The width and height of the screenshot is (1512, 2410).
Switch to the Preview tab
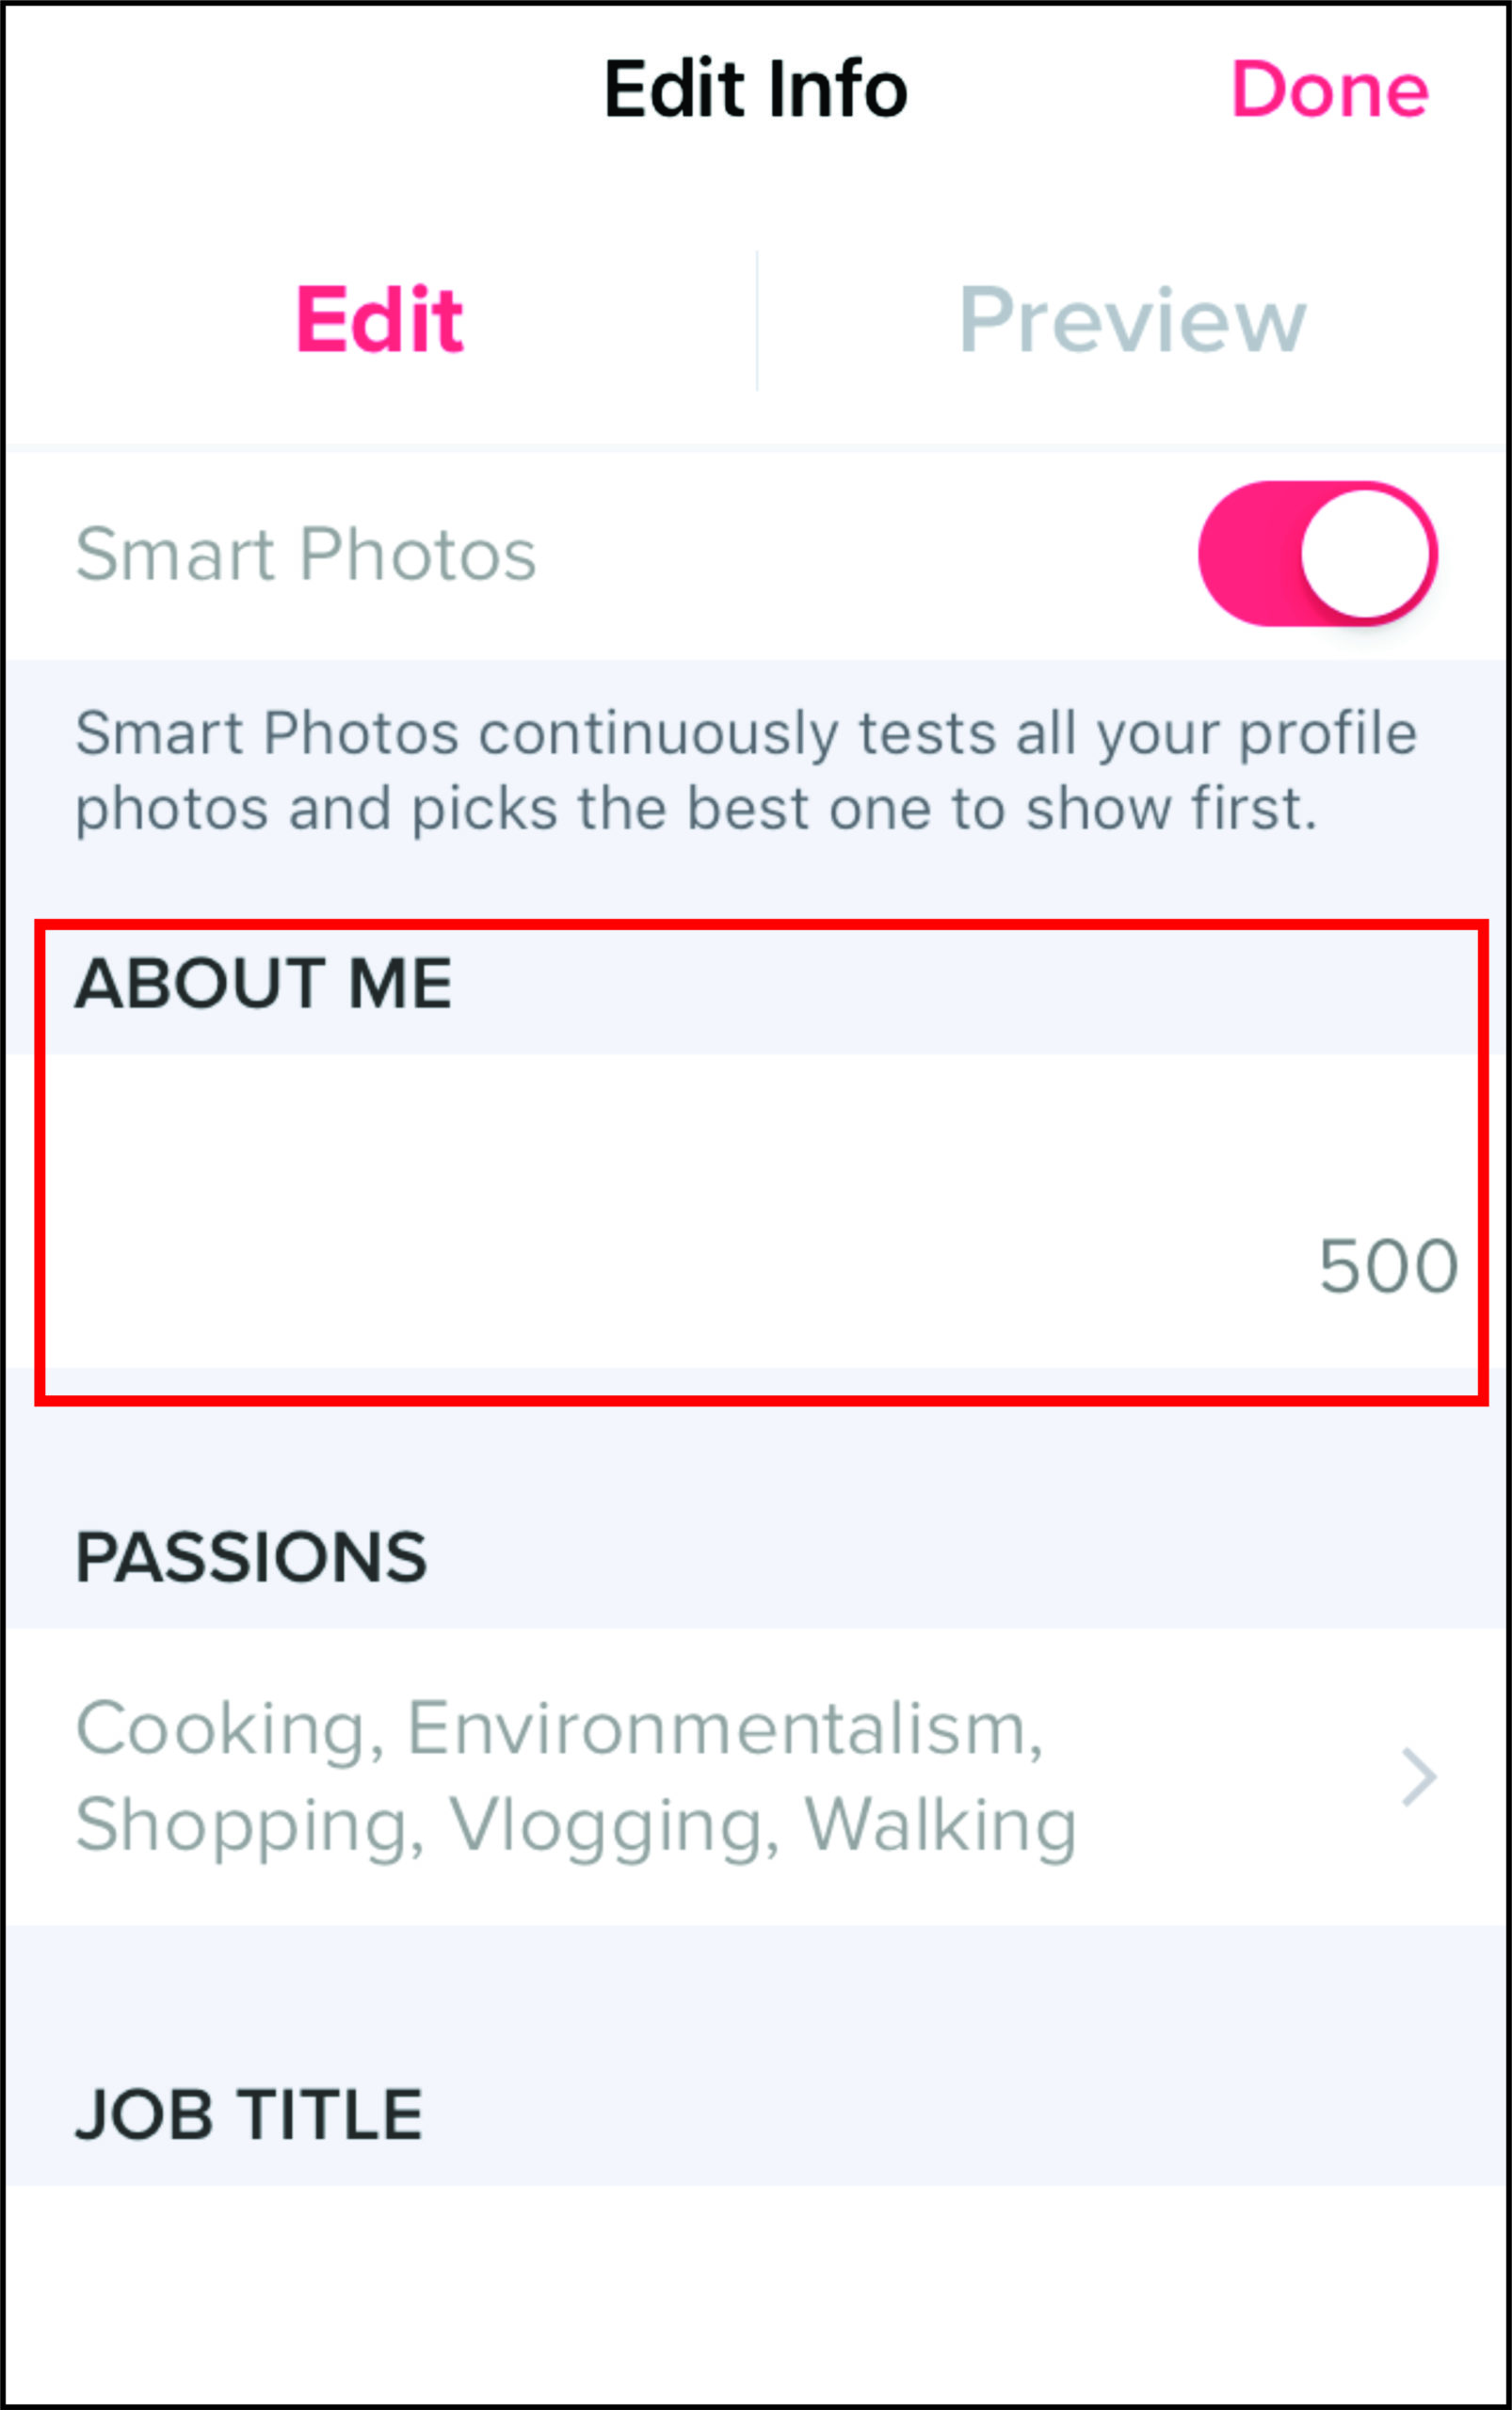[1132, 320]
